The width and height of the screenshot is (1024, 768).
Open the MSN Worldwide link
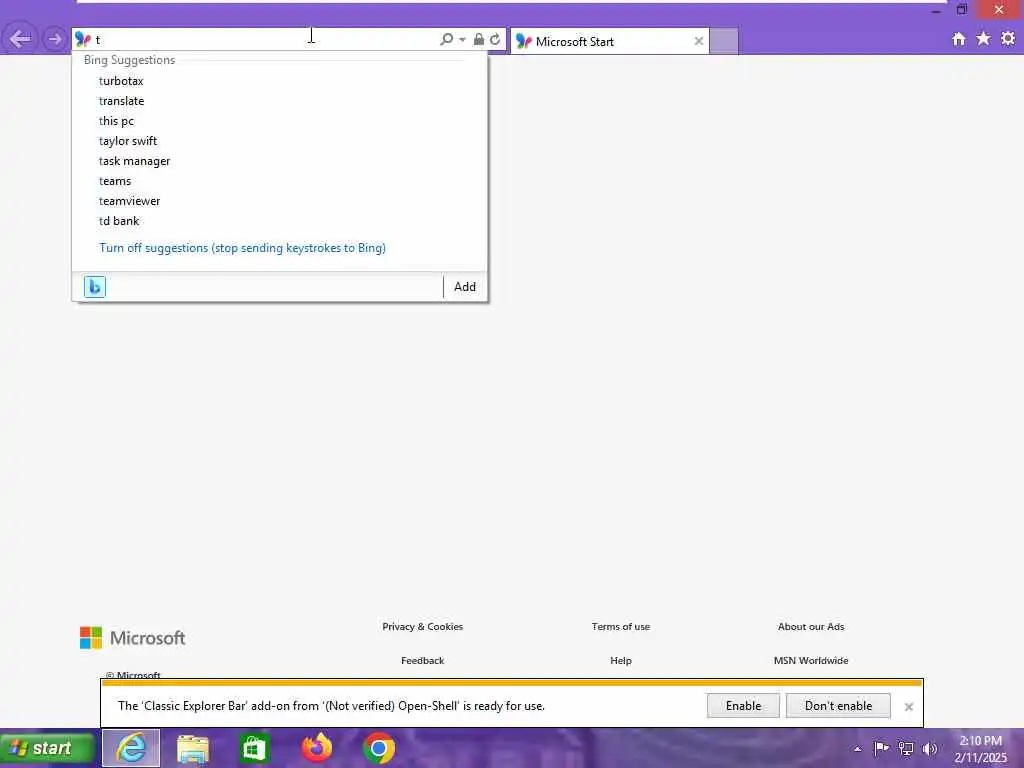pyautogui.click(x=810, y=660)
